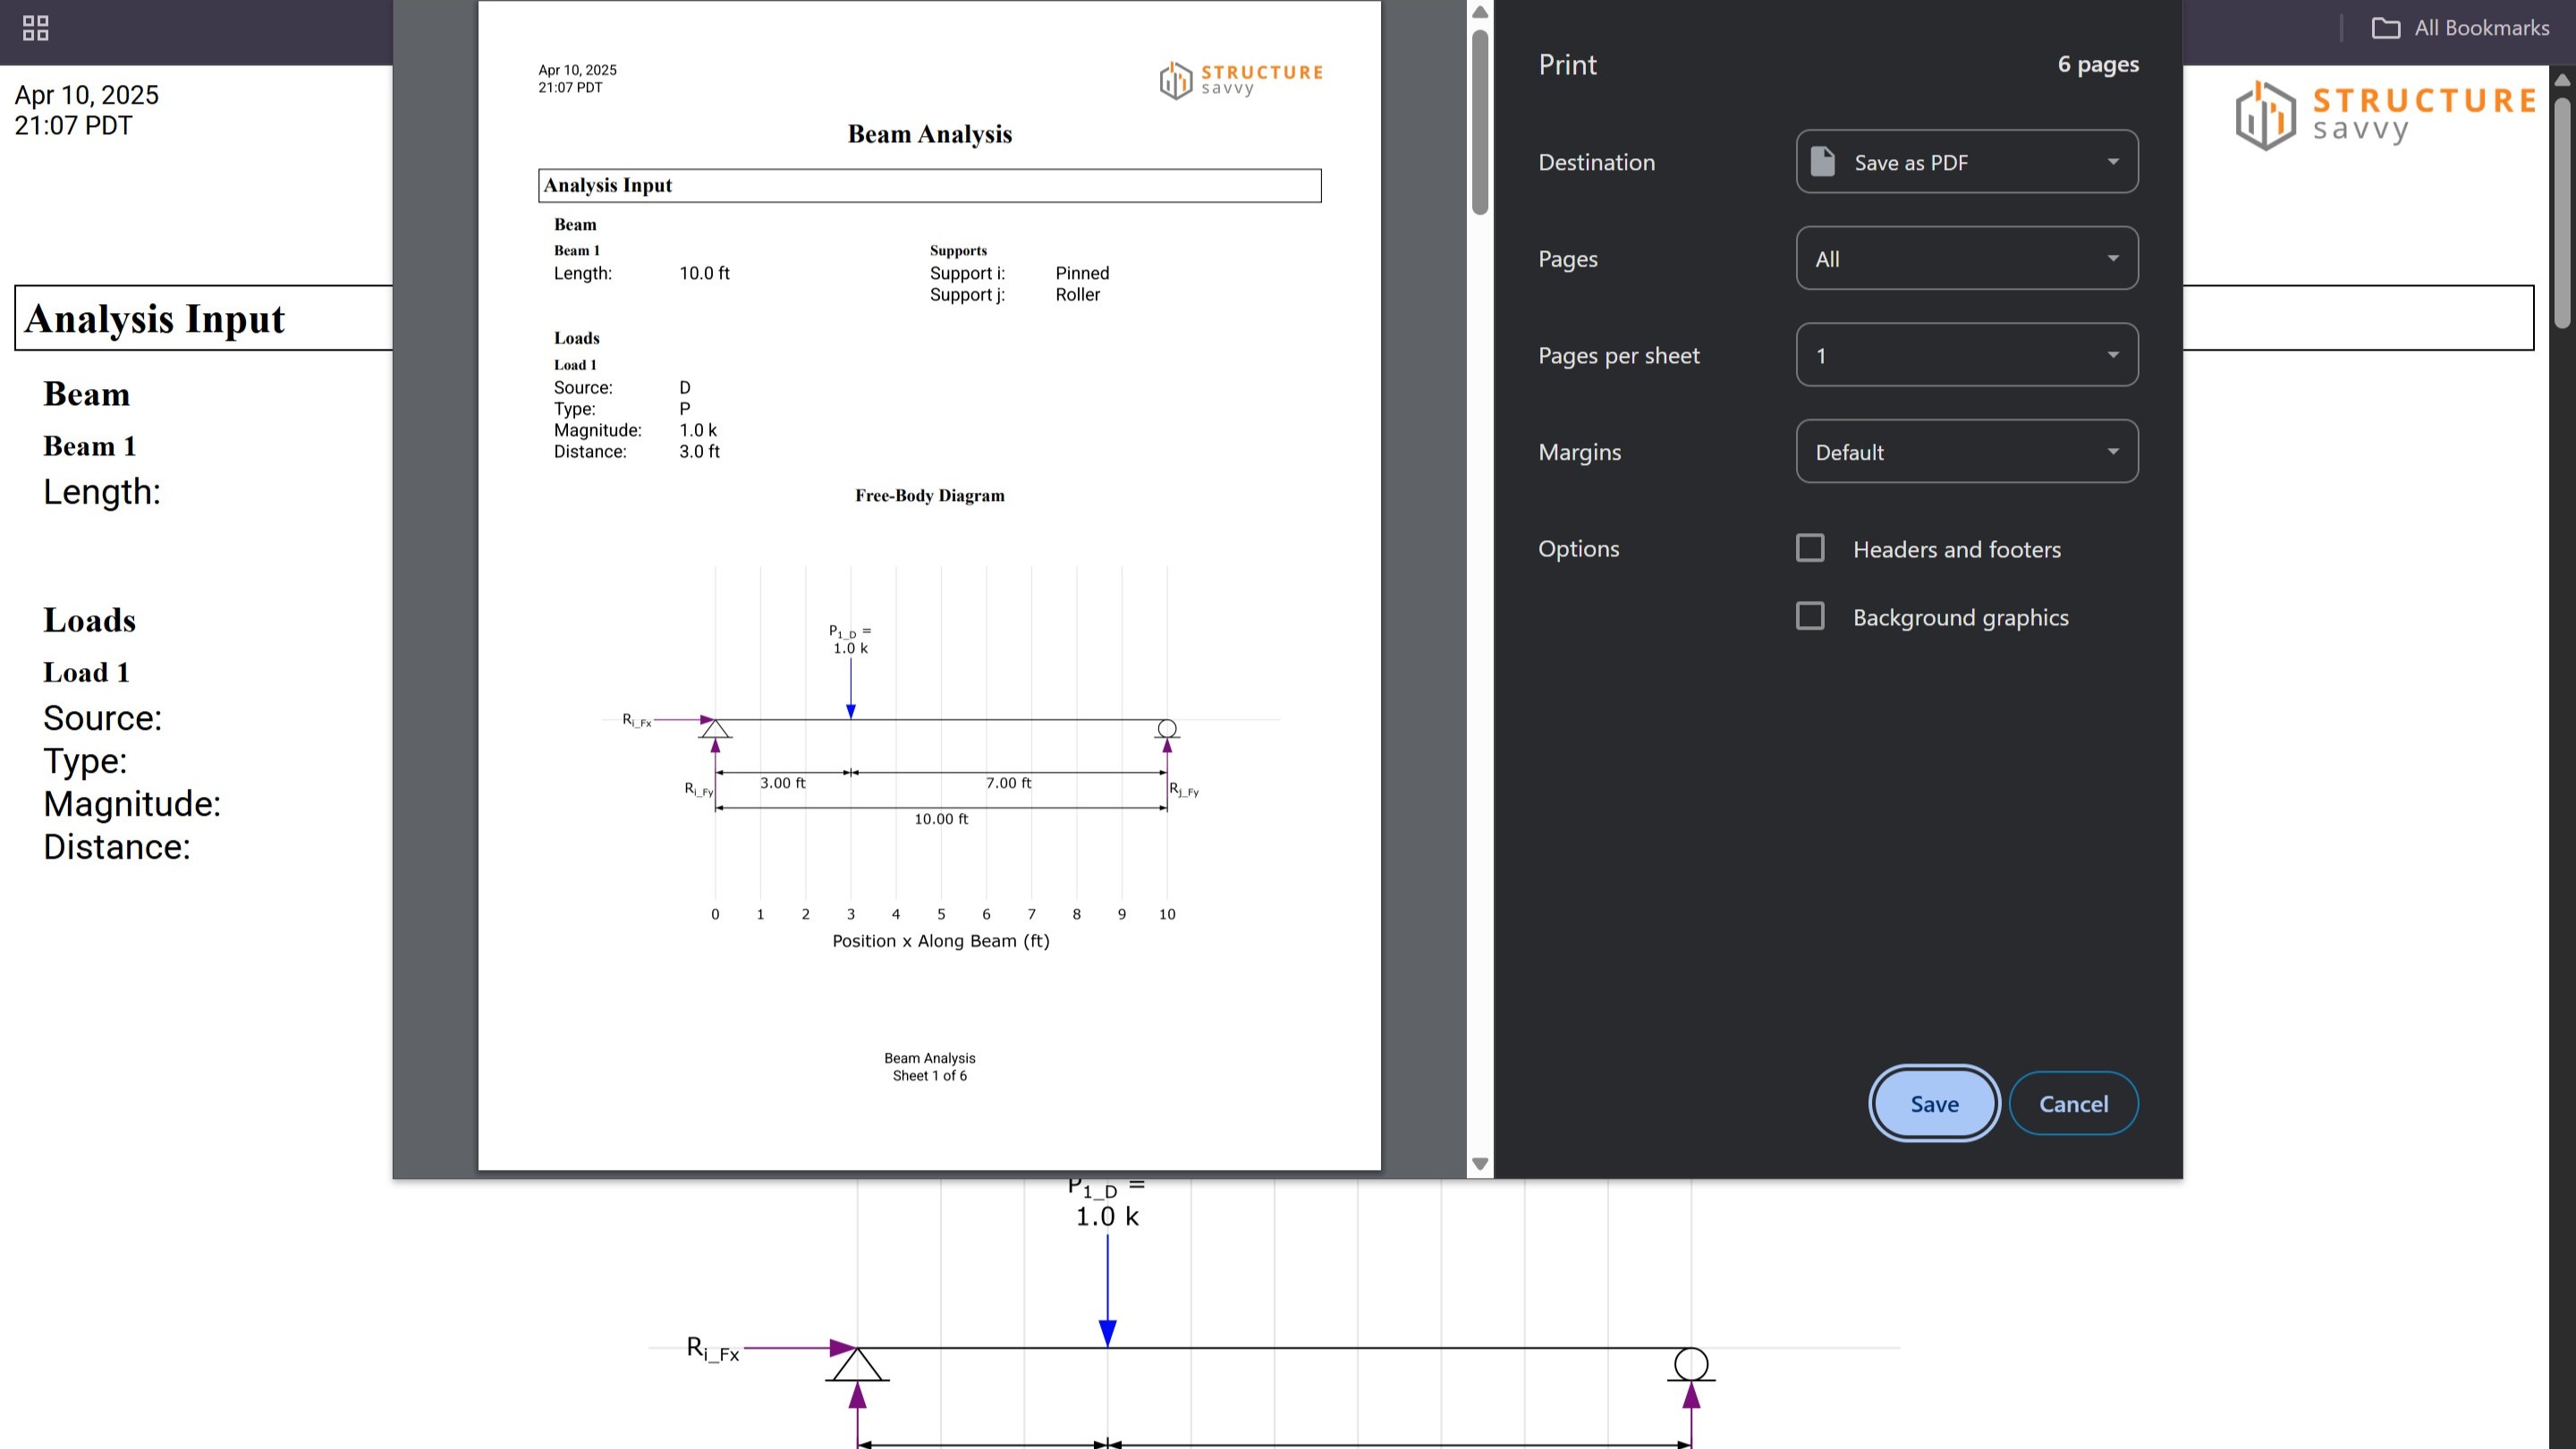Click the PDF file icon in the Destination field
2576x1449 pixels.
1823,162
